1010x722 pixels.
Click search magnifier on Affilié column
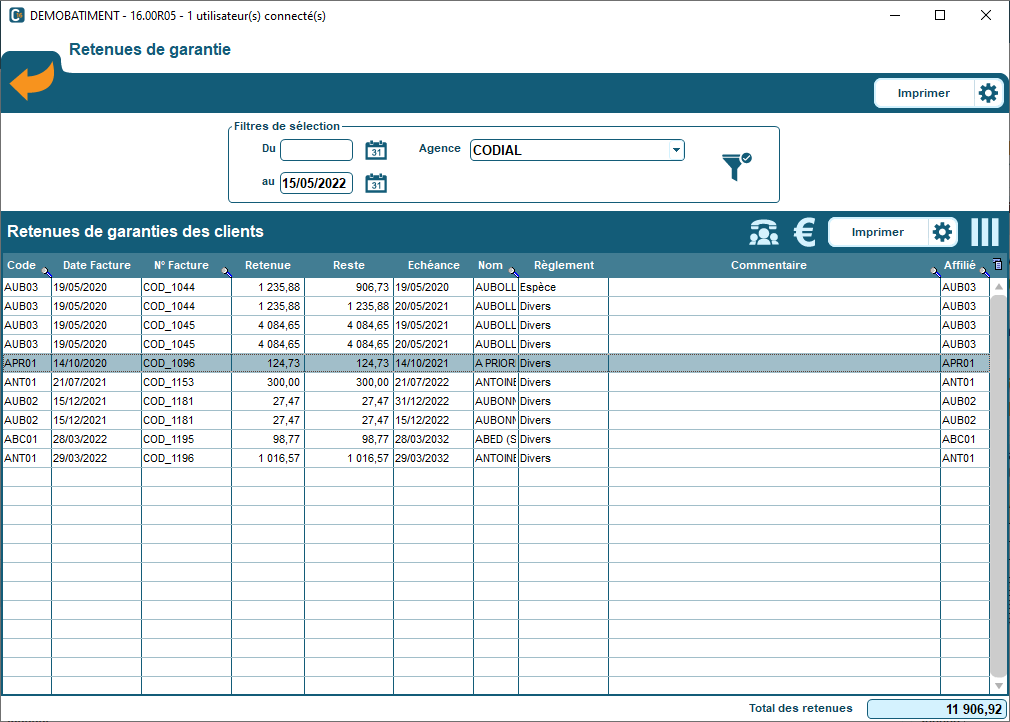pos(985,271)
